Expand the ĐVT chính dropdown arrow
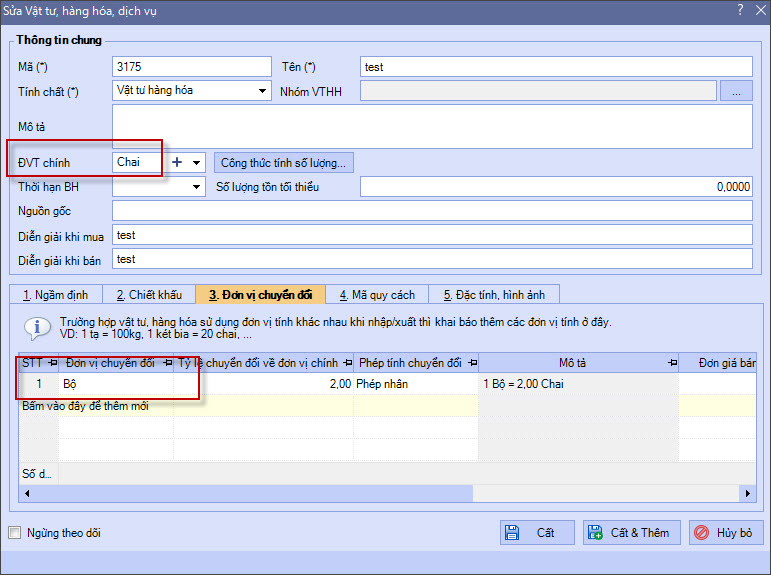 pos(197,162)
